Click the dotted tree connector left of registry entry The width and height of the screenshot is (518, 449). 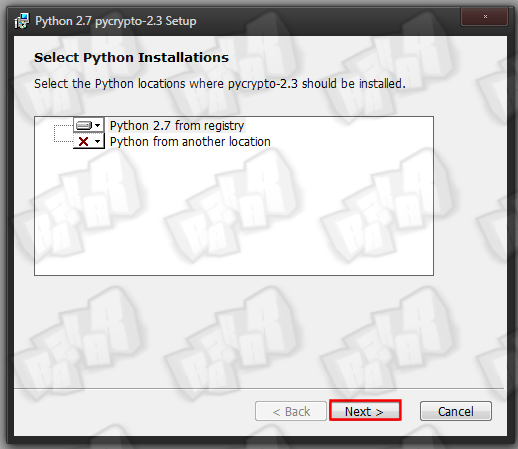pyautogui.click(x=63, y=126)
